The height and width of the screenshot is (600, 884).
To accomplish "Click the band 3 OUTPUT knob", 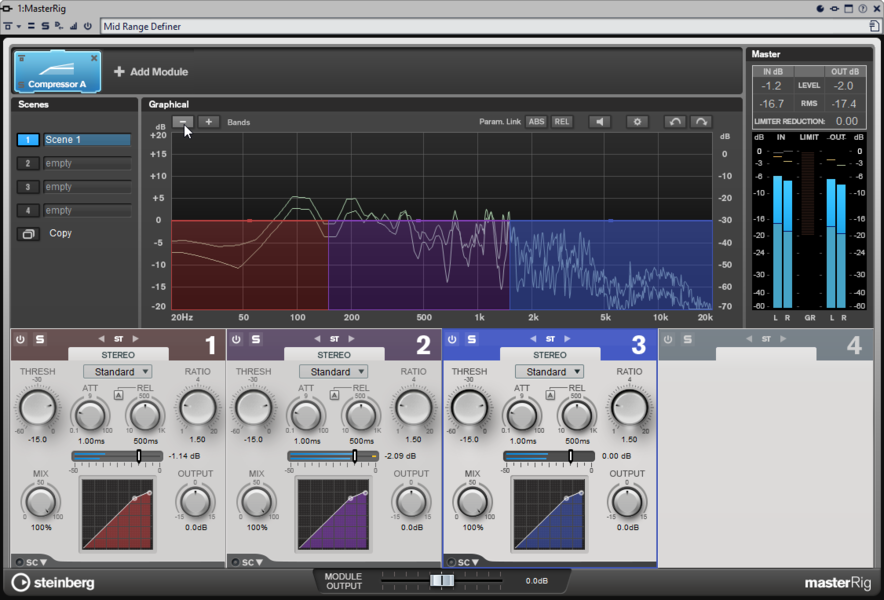I will pyautogui.click(x=627, y=501).
